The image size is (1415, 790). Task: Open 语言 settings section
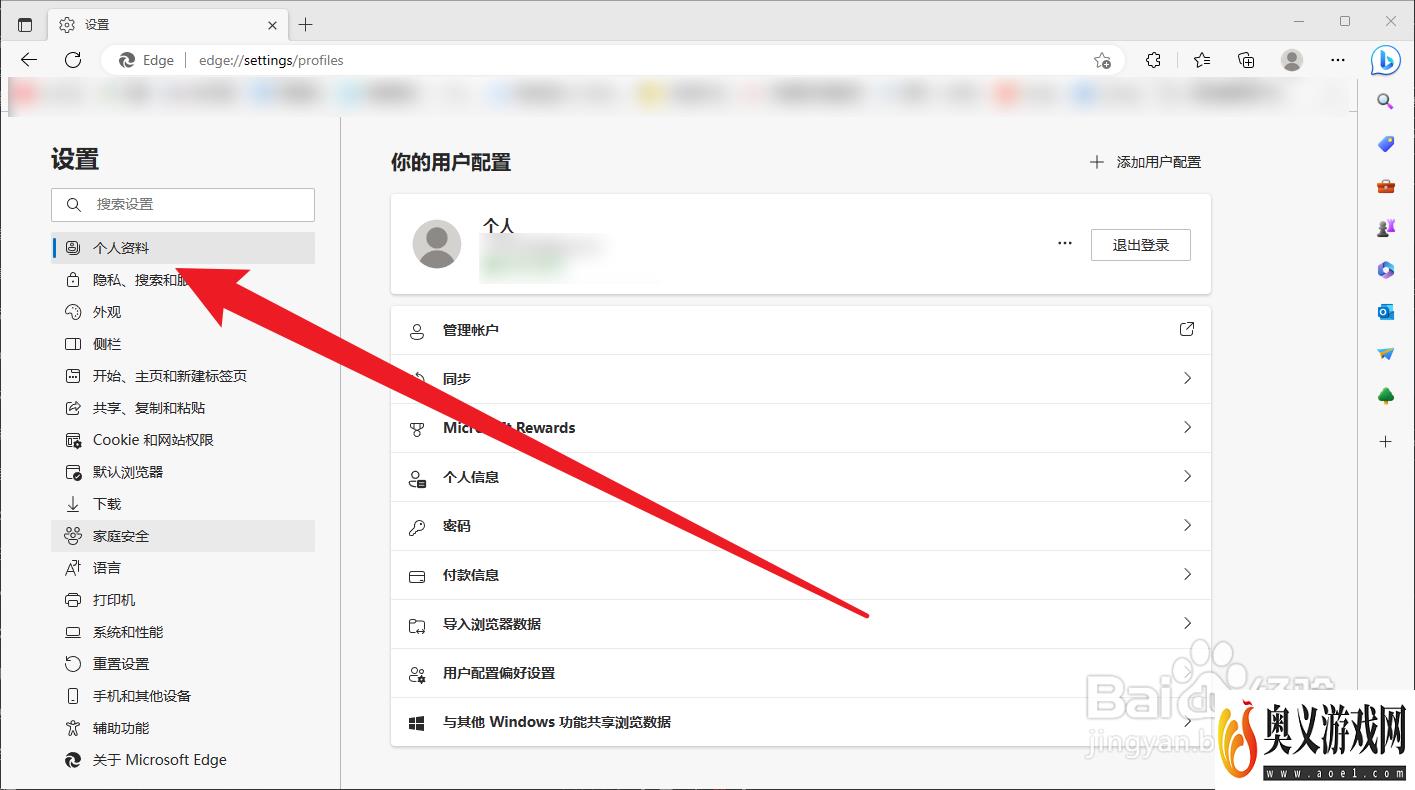[x=183, y=568]
